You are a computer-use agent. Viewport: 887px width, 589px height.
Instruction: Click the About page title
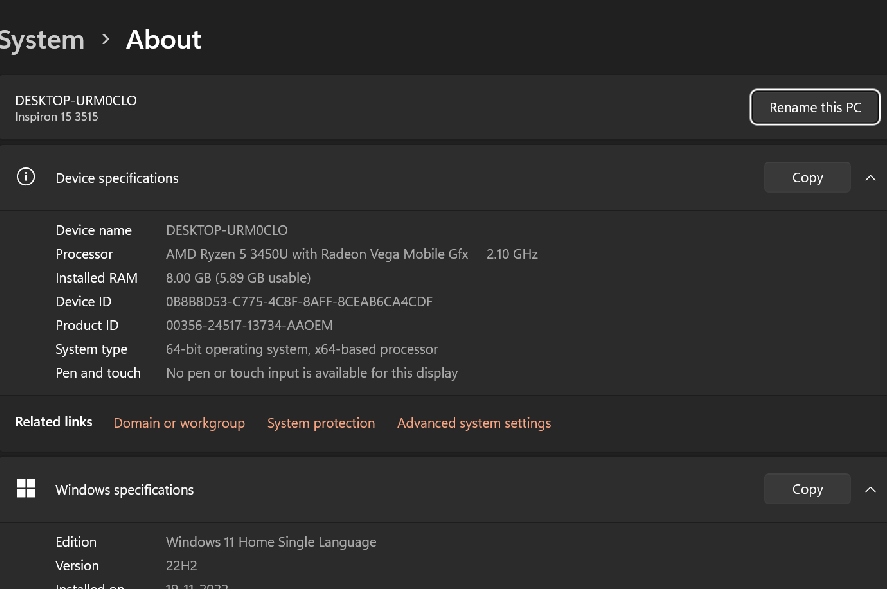[x=163, y=40]
